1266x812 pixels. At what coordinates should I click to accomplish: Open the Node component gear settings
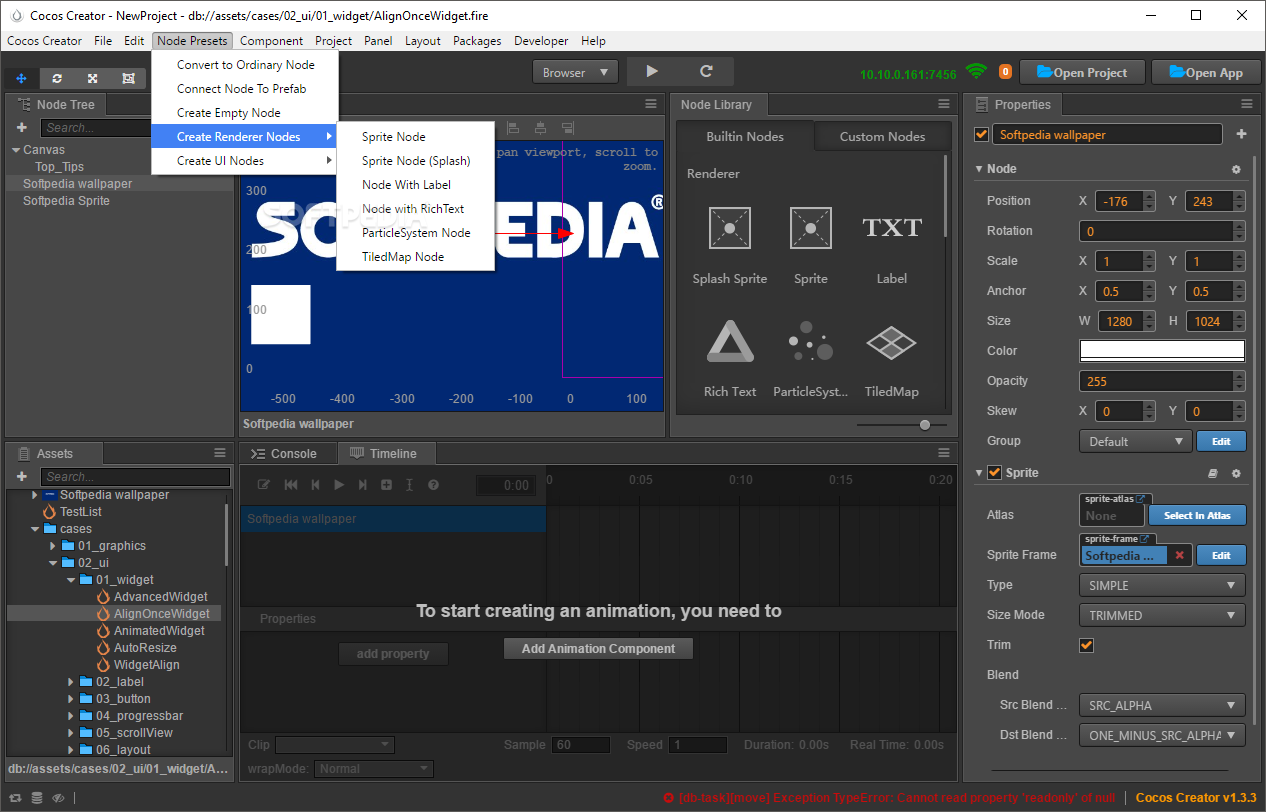pos(1236,170)
